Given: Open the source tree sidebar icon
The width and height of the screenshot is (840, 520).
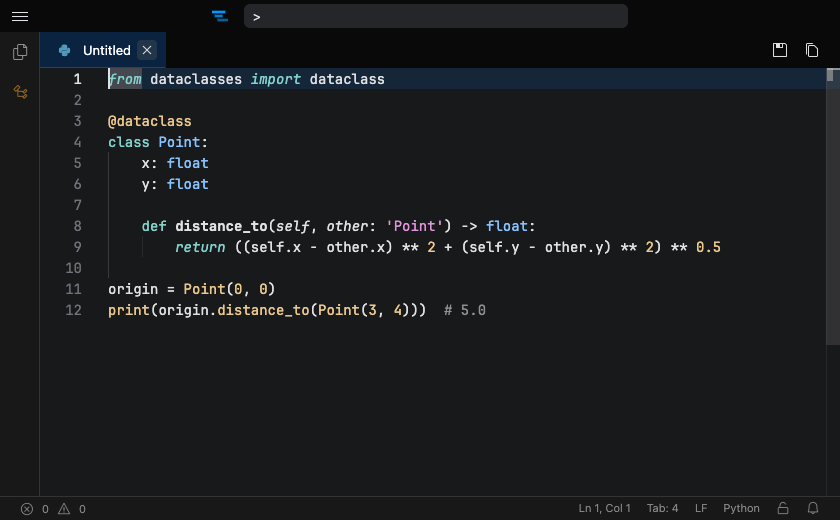Looking at the screenshot, I should click(20, 92).
